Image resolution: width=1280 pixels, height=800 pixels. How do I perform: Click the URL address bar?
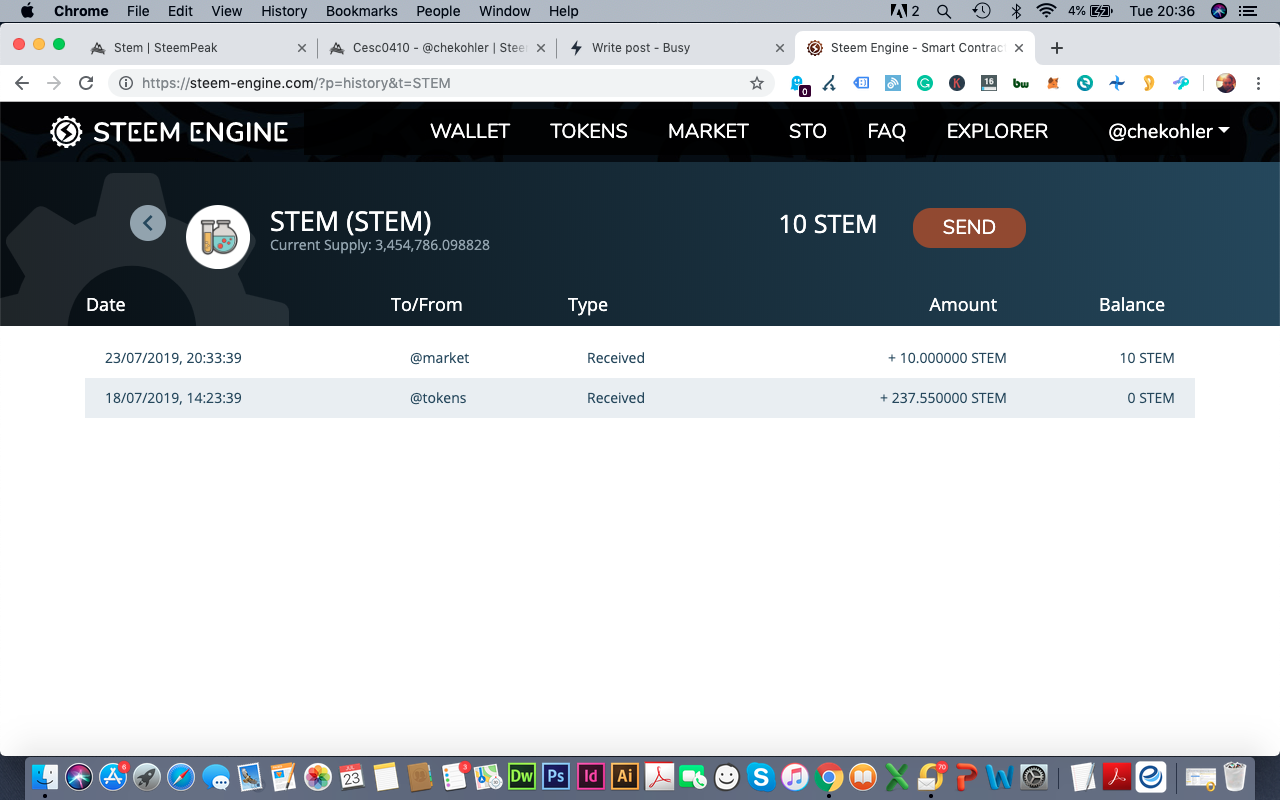pos(440,84)
